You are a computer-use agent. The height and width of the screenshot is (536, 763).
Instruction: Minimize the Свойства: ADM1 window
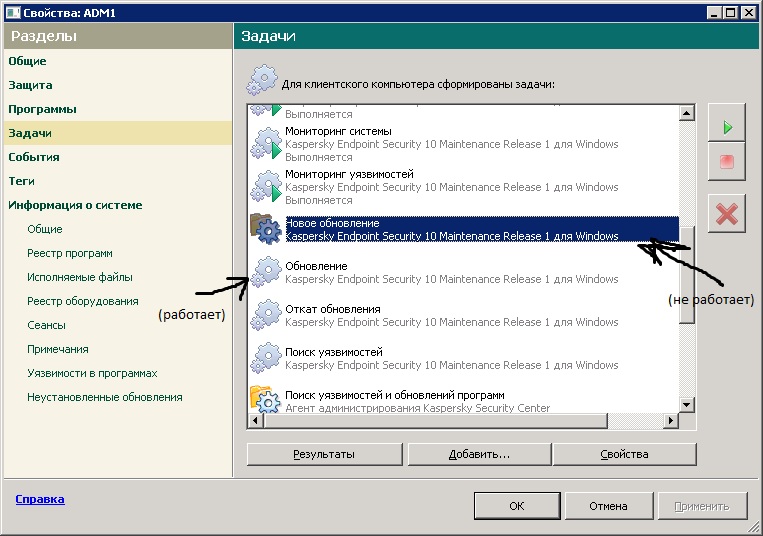714,13
